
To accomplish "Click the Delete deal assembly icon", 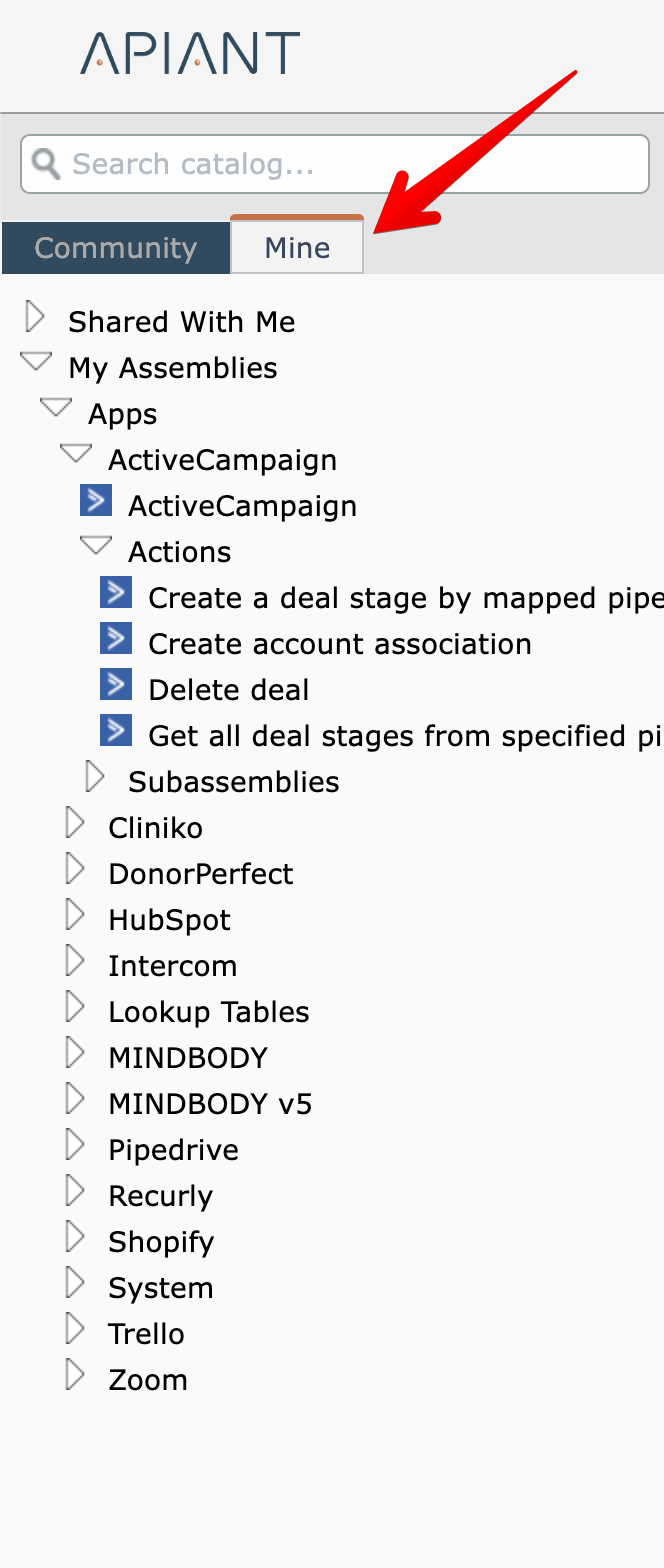I will [x=116, y=685].
